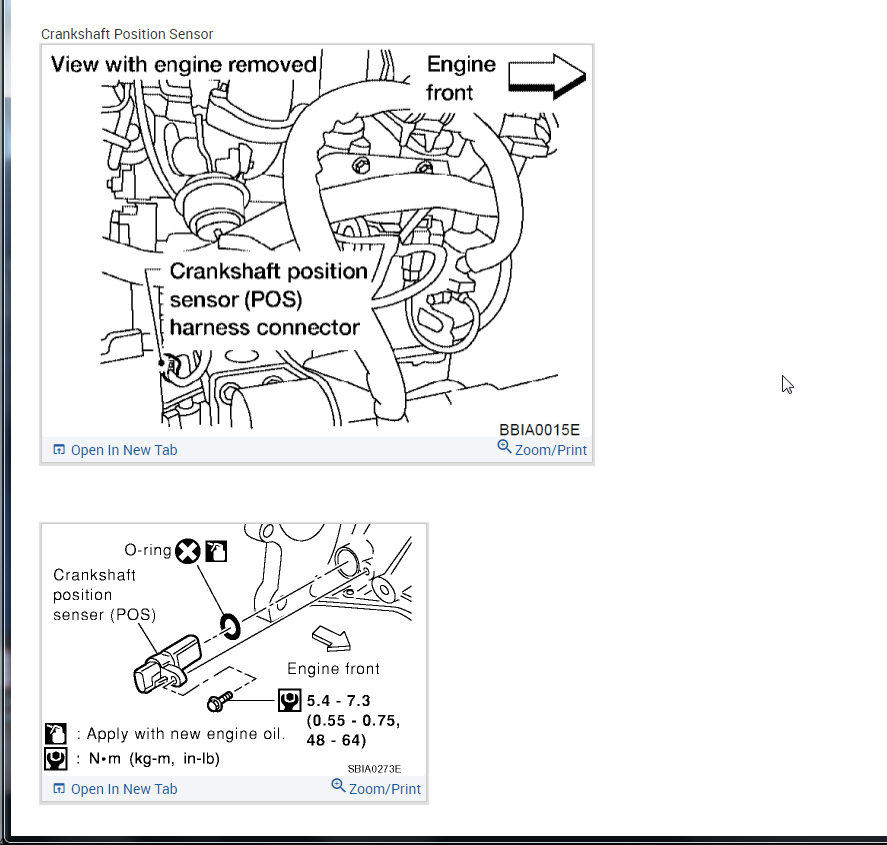
Task: Click the O-ring and sensor torque diagram
Action: (234, 650)
